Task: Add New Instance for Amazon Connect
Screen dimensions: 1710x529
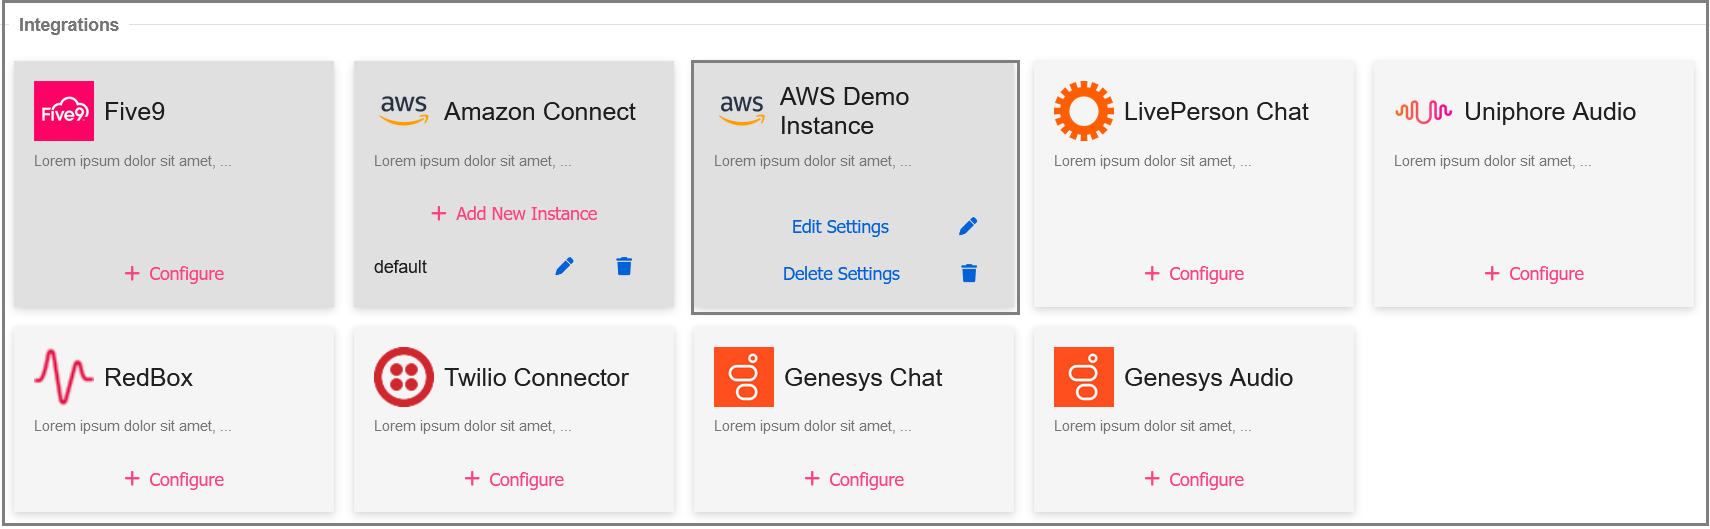Action: pos(514,213)
